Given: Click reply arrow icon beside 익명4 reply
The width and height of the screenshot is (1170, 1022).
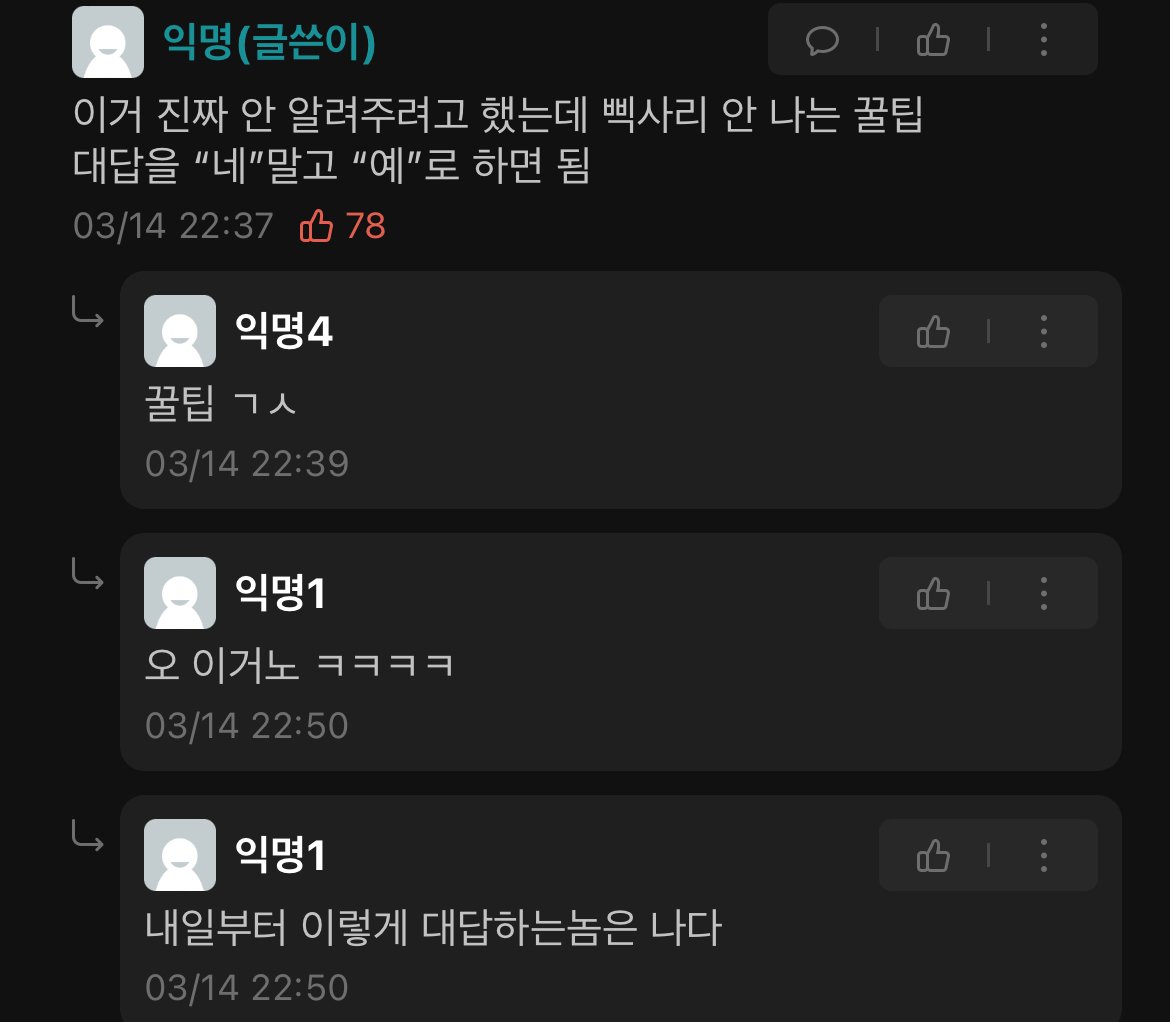Looking at the screenshot, I should 87,312.
